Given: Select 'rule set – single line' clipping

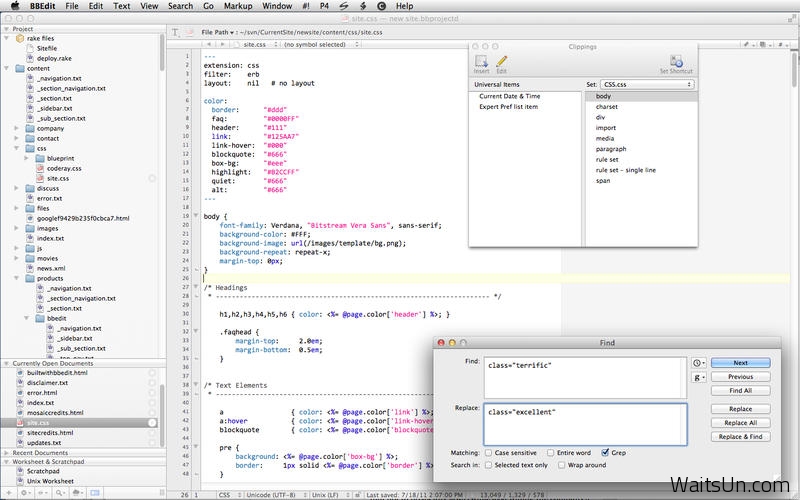Looking at the screenshot, I should [x=626, y=170].
